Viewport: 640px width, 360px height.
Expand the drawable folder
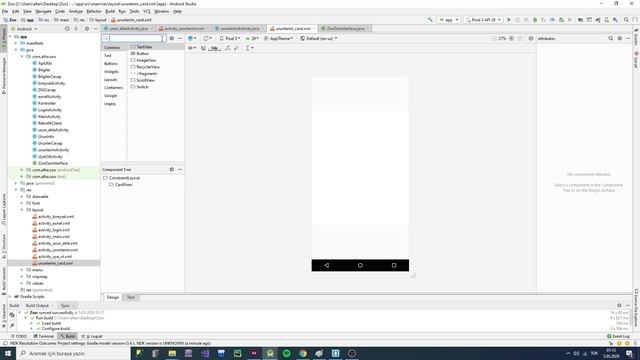22,196
